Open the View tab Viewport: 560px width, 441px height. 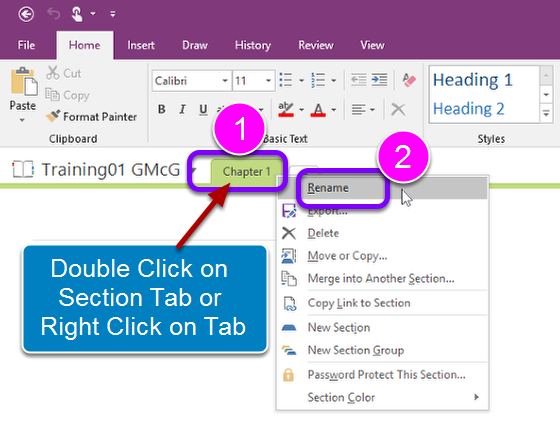[x=372, y=45]
